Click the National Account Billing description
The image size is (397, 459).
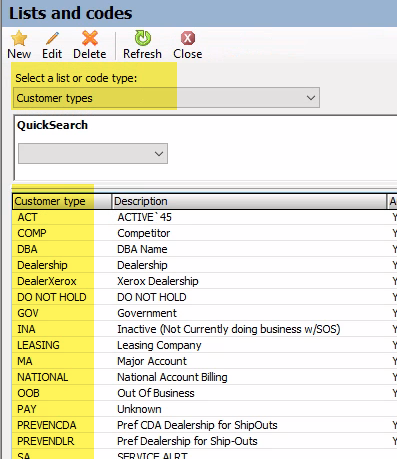[172, 377]
